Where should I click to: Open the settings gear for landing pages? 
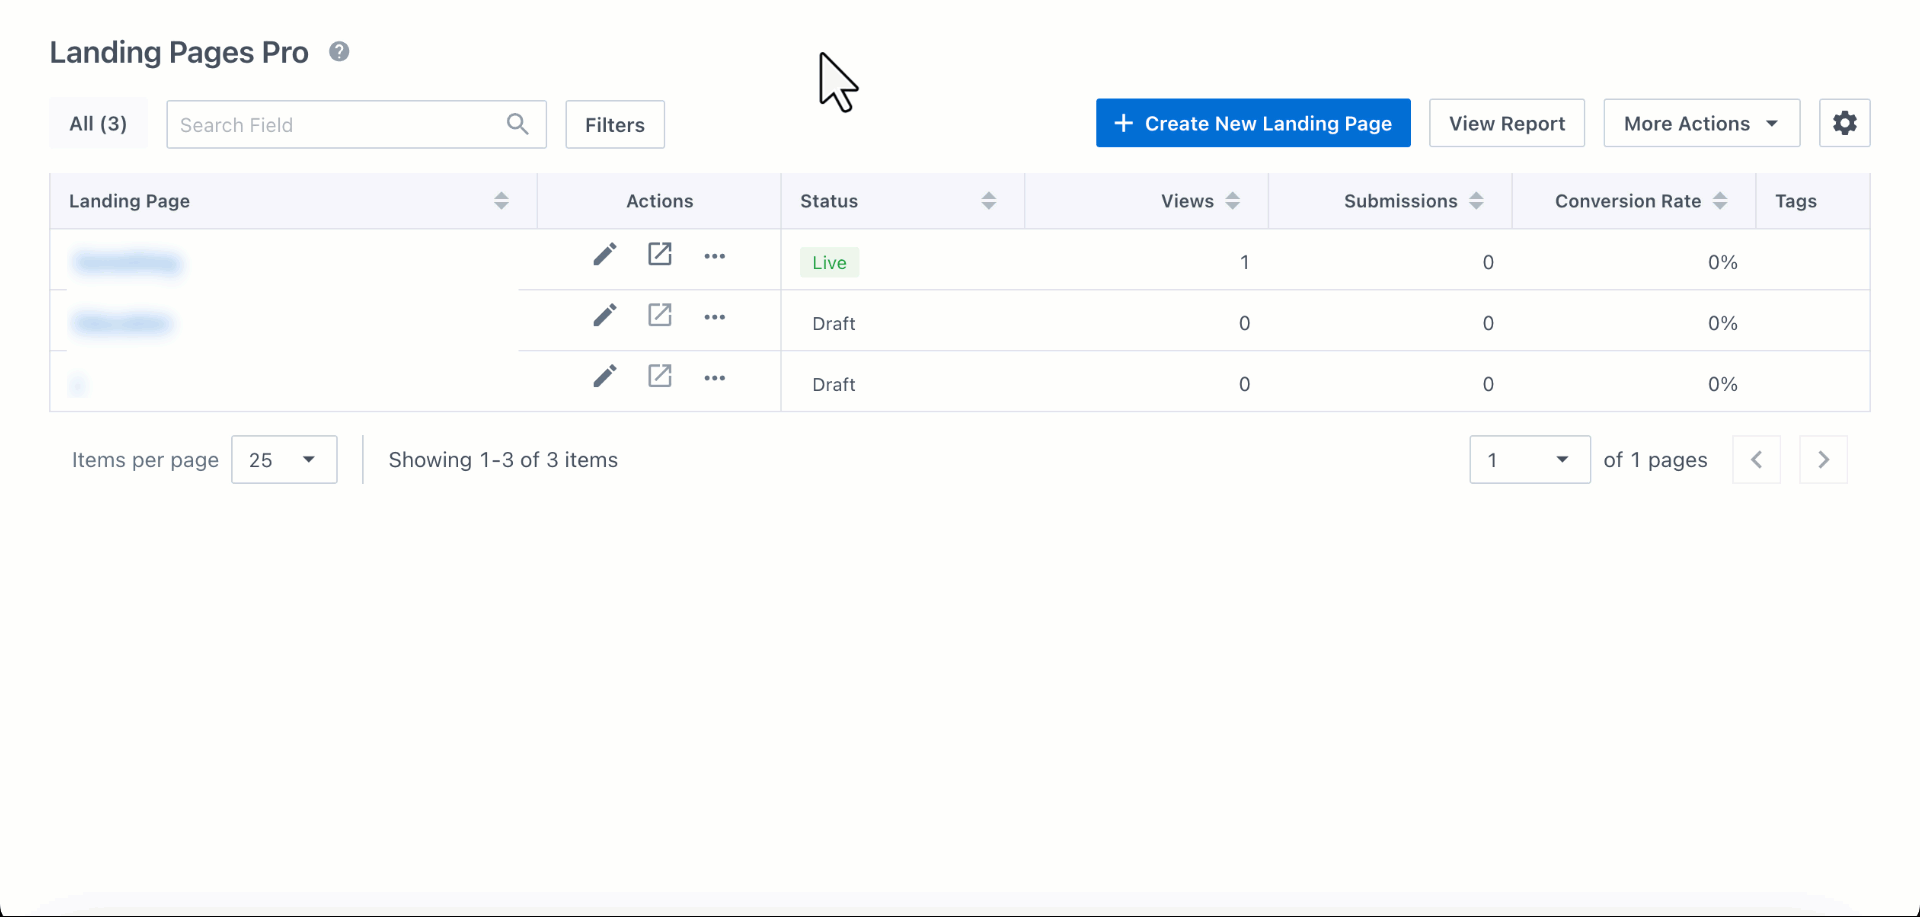(x=1845, y=122)
